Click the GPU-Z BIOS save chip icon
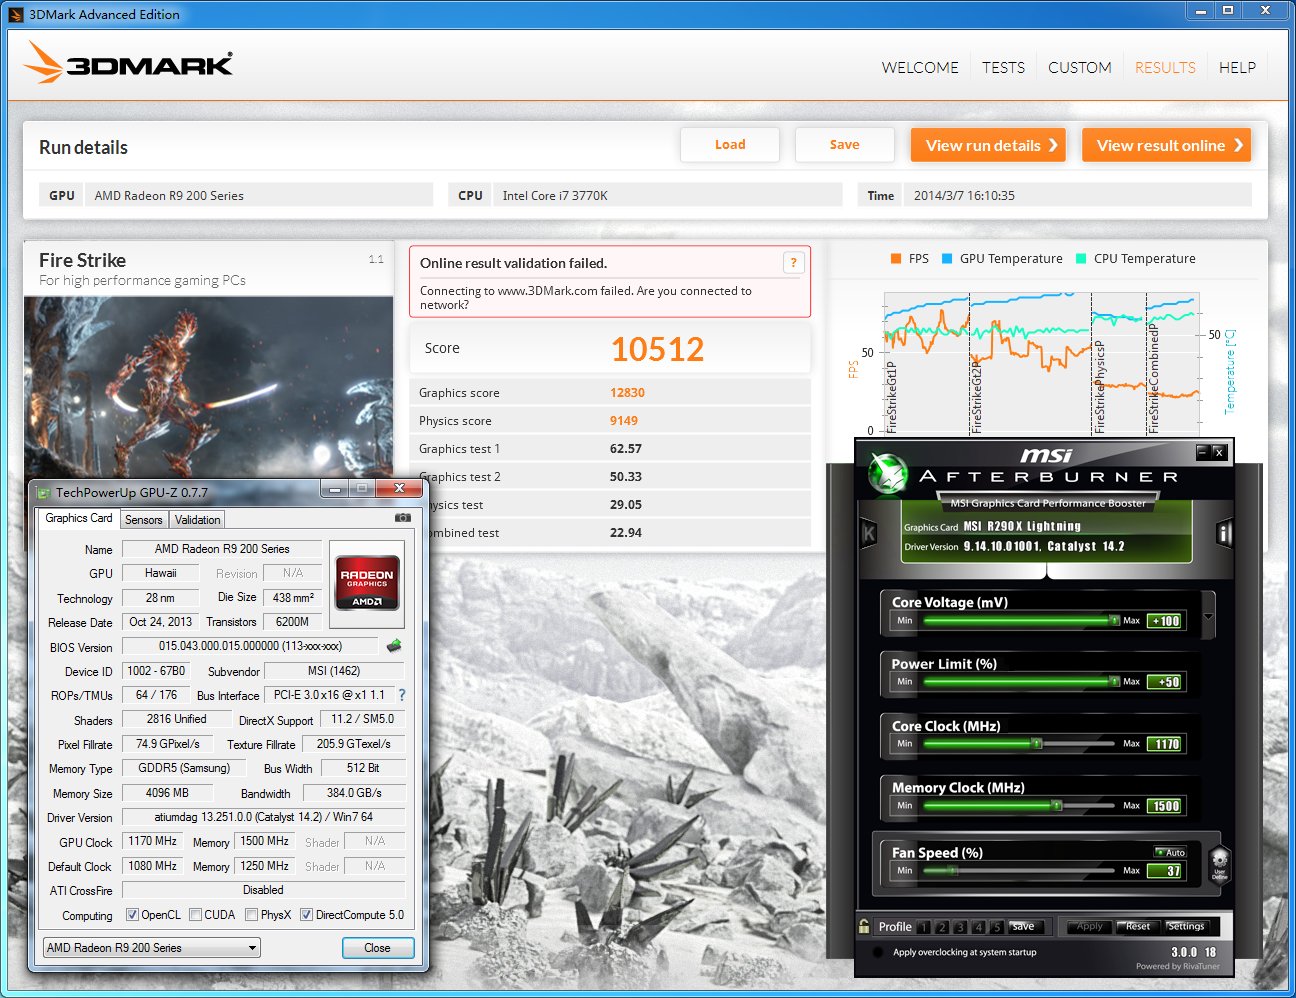Screen dimensions: 1296x998 coord(394,646)
